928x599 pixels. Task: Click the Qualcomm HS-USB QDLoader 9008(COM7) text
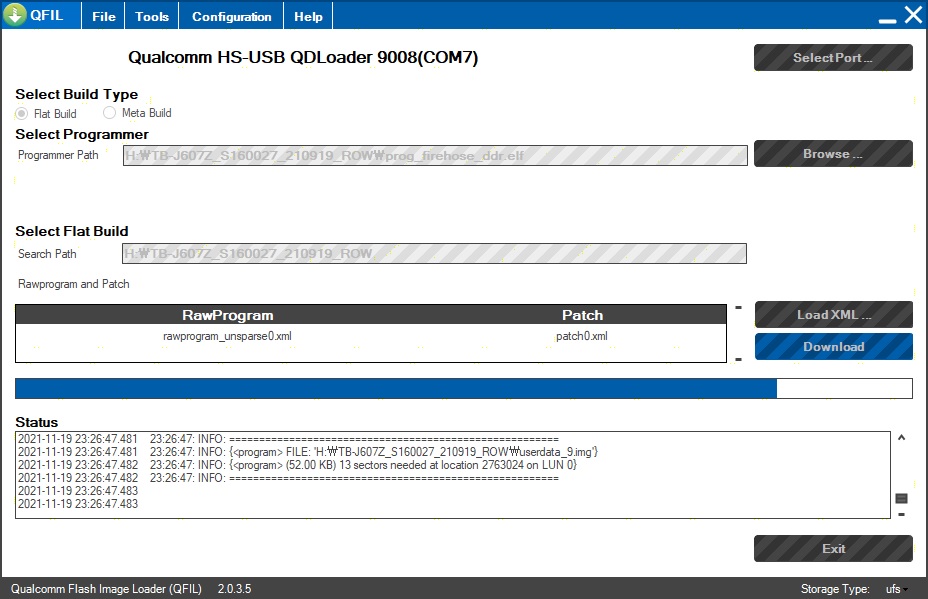[x=303, y=57]
